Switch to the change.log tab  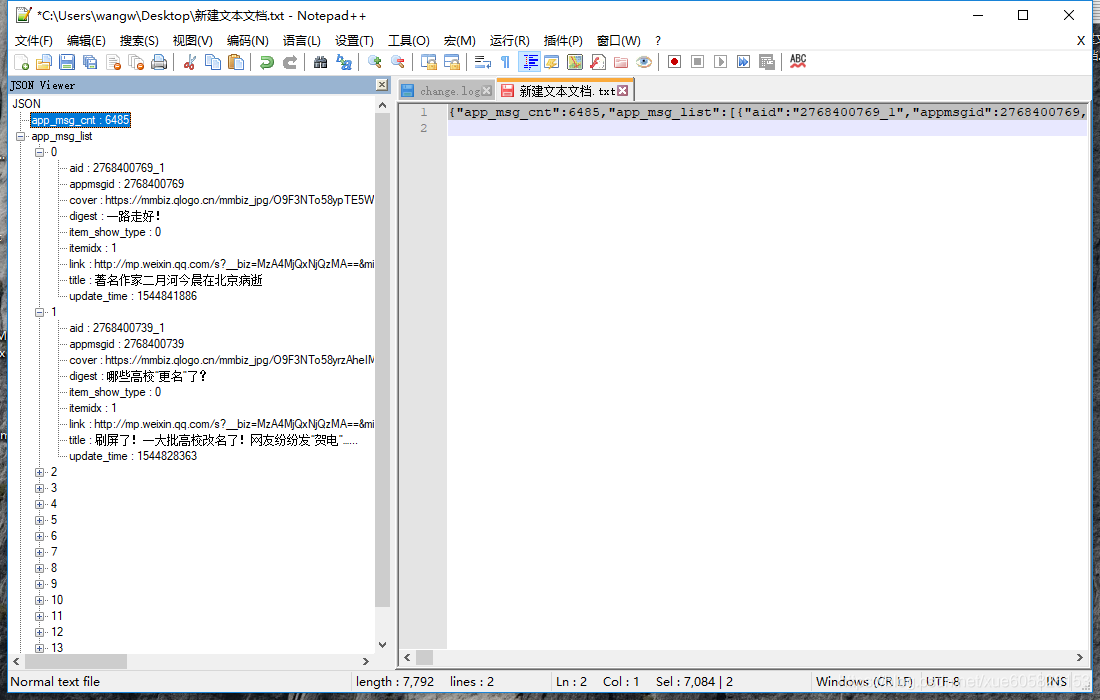[x=445, y=91]
